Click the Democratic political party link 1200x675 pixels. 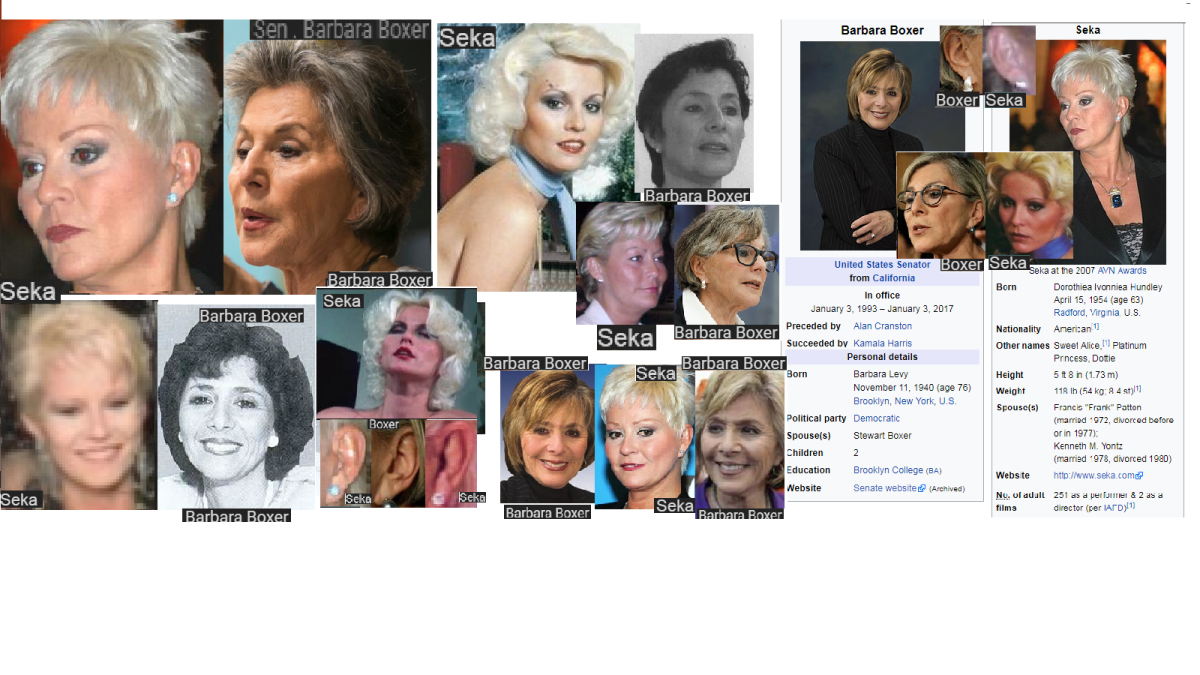pyautogui.click(x=876, y=418)
